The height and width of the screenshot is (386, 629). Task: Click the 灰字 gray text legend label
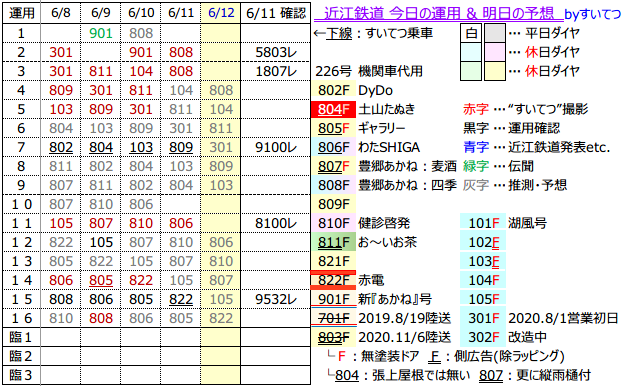pyautogui.click(x=476, y=185)
